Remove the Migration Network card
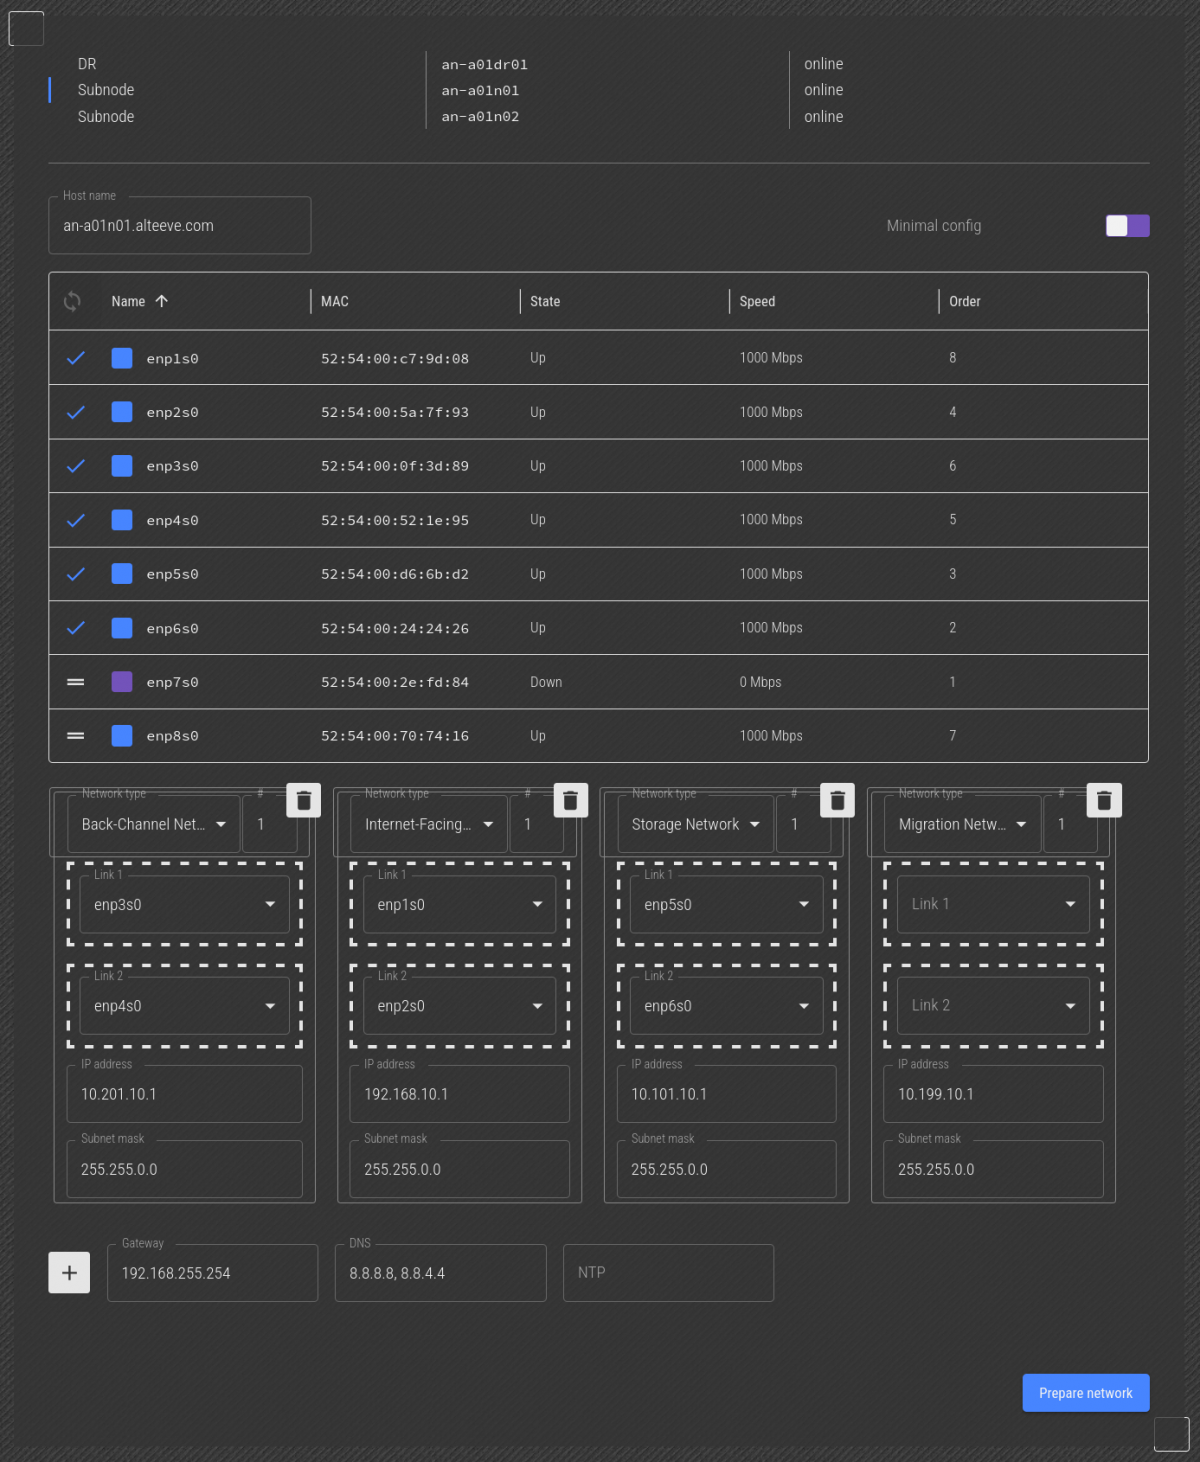The width and height of the screenshot is (1200, 1462). (1104, 800)
